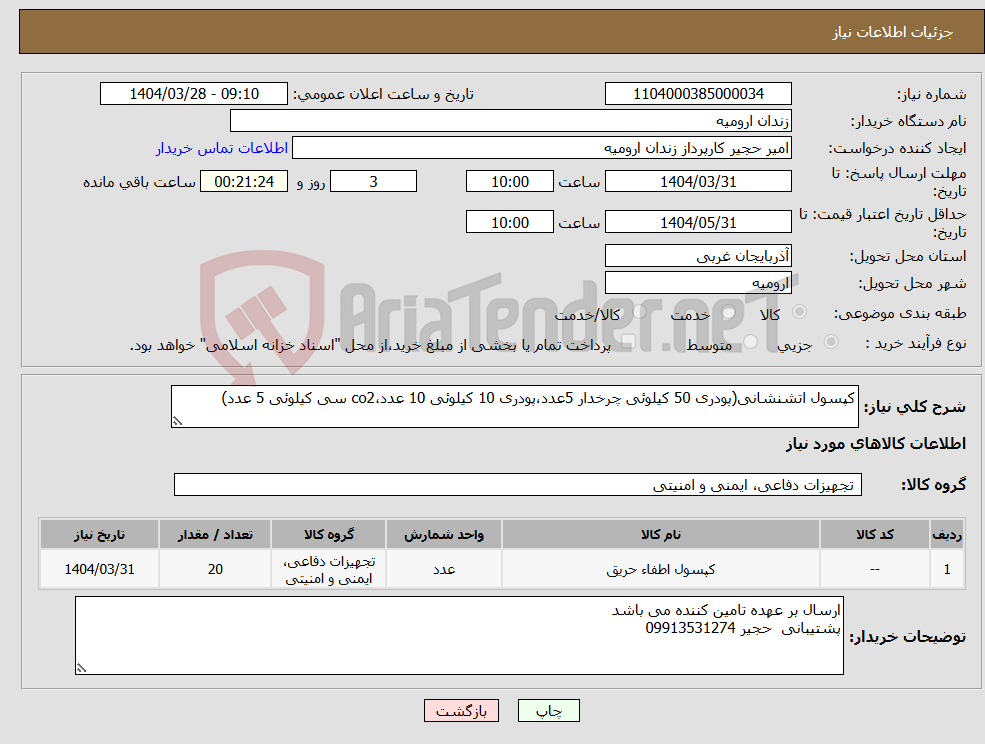Toggle the Islamic treasury payment checkbox
The image size is (985, 744).
point(628,342)
